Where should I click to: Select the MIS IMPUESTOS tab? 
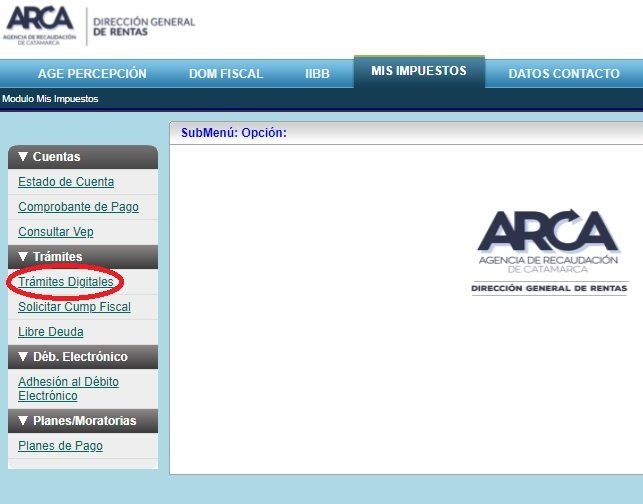tap(419, 71)
